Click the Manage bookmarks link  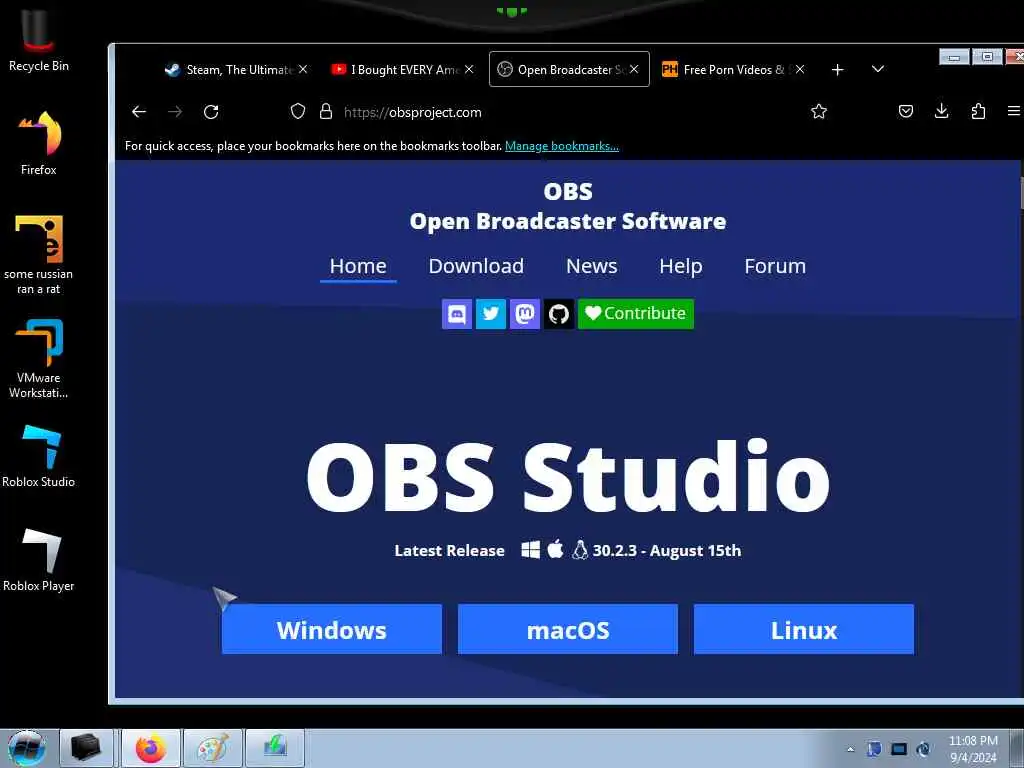pos(562,146)
